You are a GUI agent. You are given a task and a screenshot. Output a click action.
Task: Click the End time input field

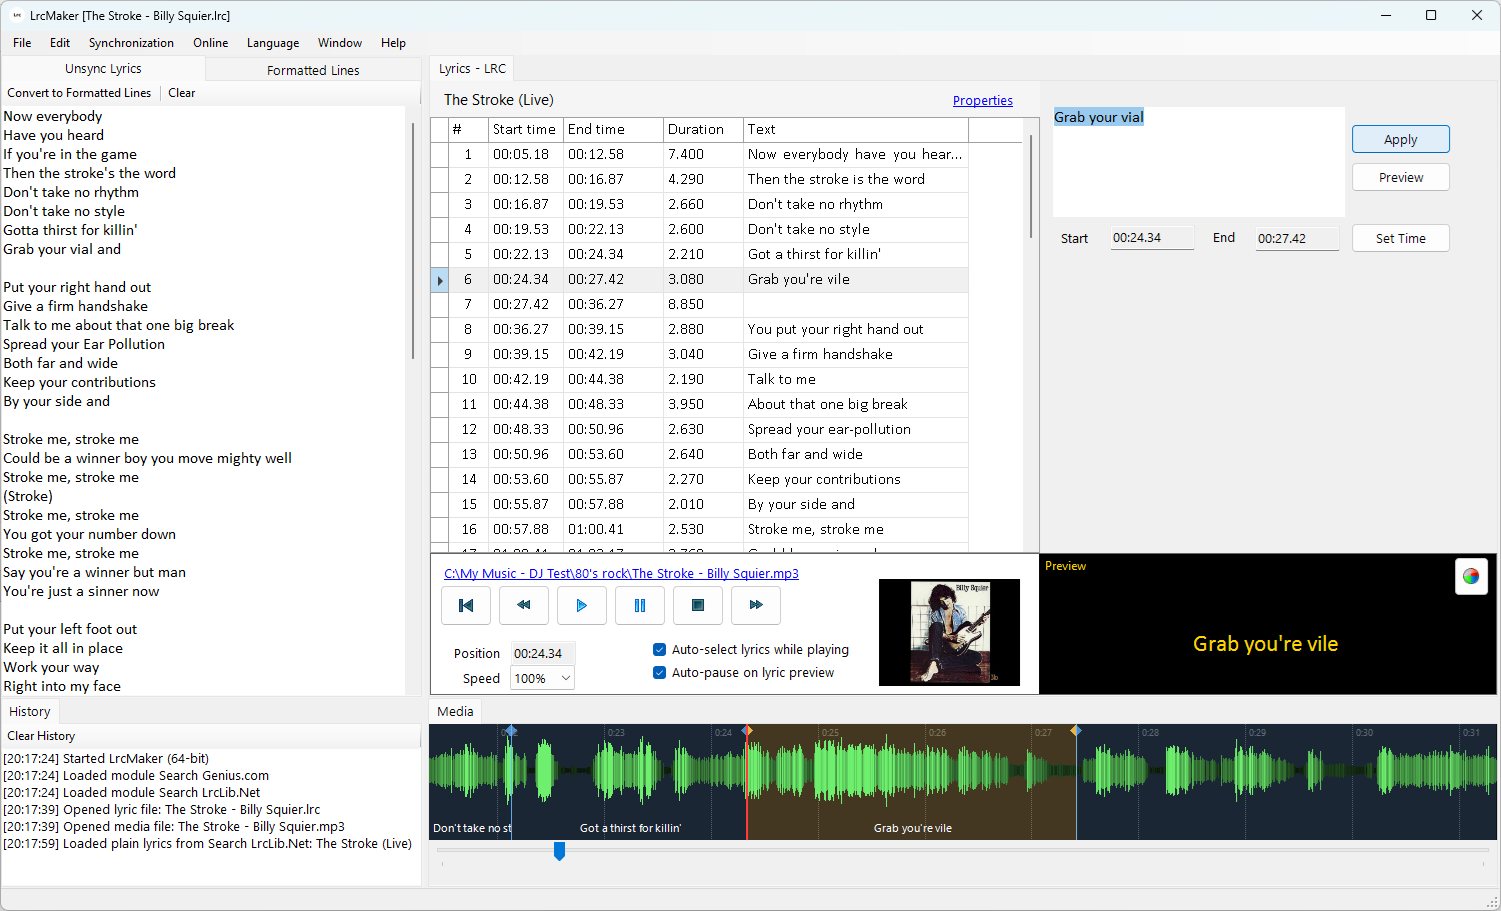(x=1297, y=238)
